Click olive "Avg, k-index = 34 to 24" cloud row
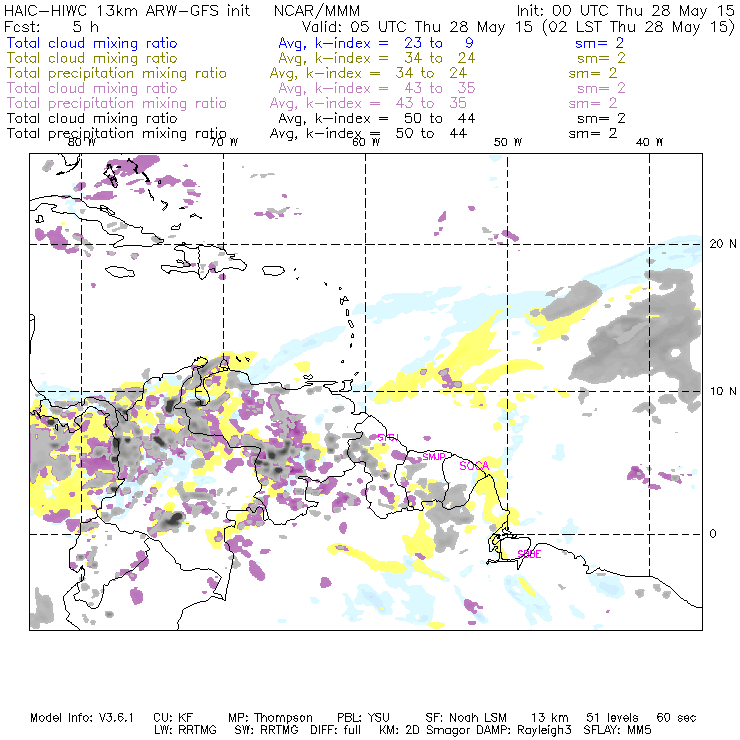 (x=377, y=58)
